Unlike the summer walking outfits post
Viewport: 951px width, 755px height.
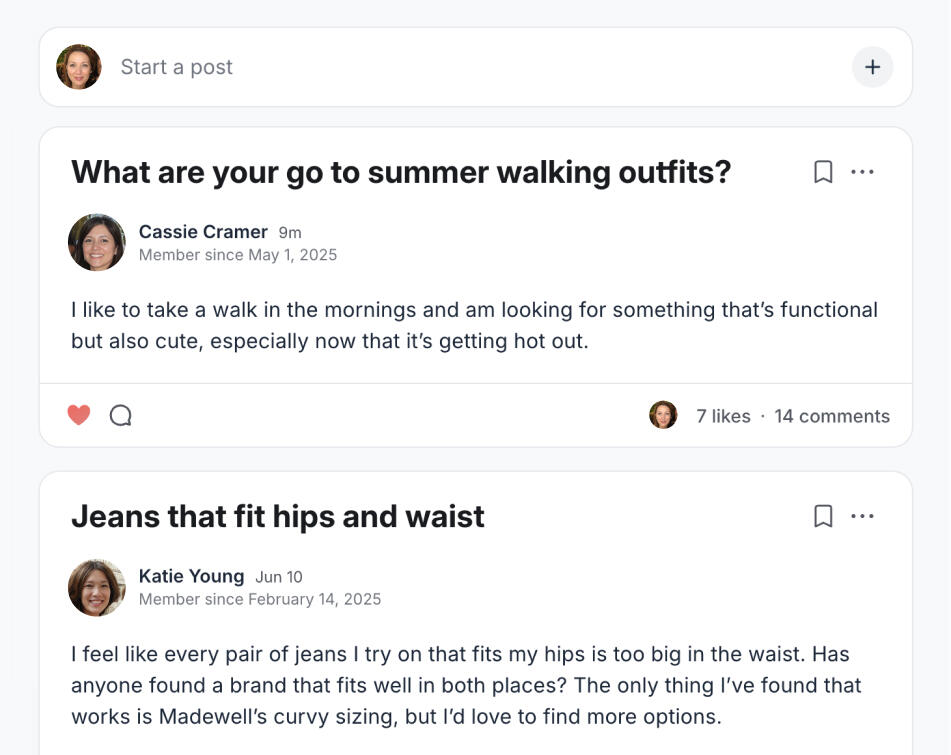(x=79, y=415)
